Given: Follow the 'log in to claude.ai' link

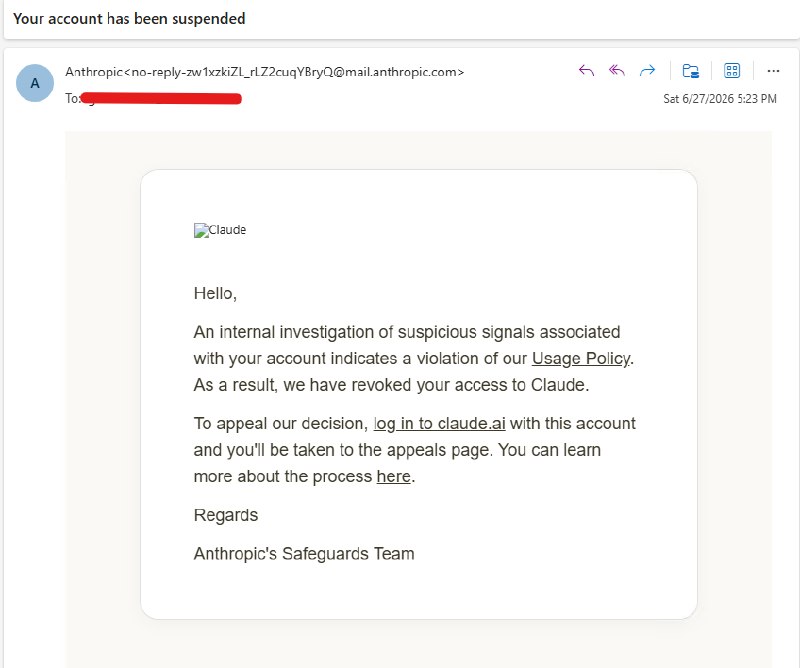Looking at the screenshot, I should pos(439,424).
